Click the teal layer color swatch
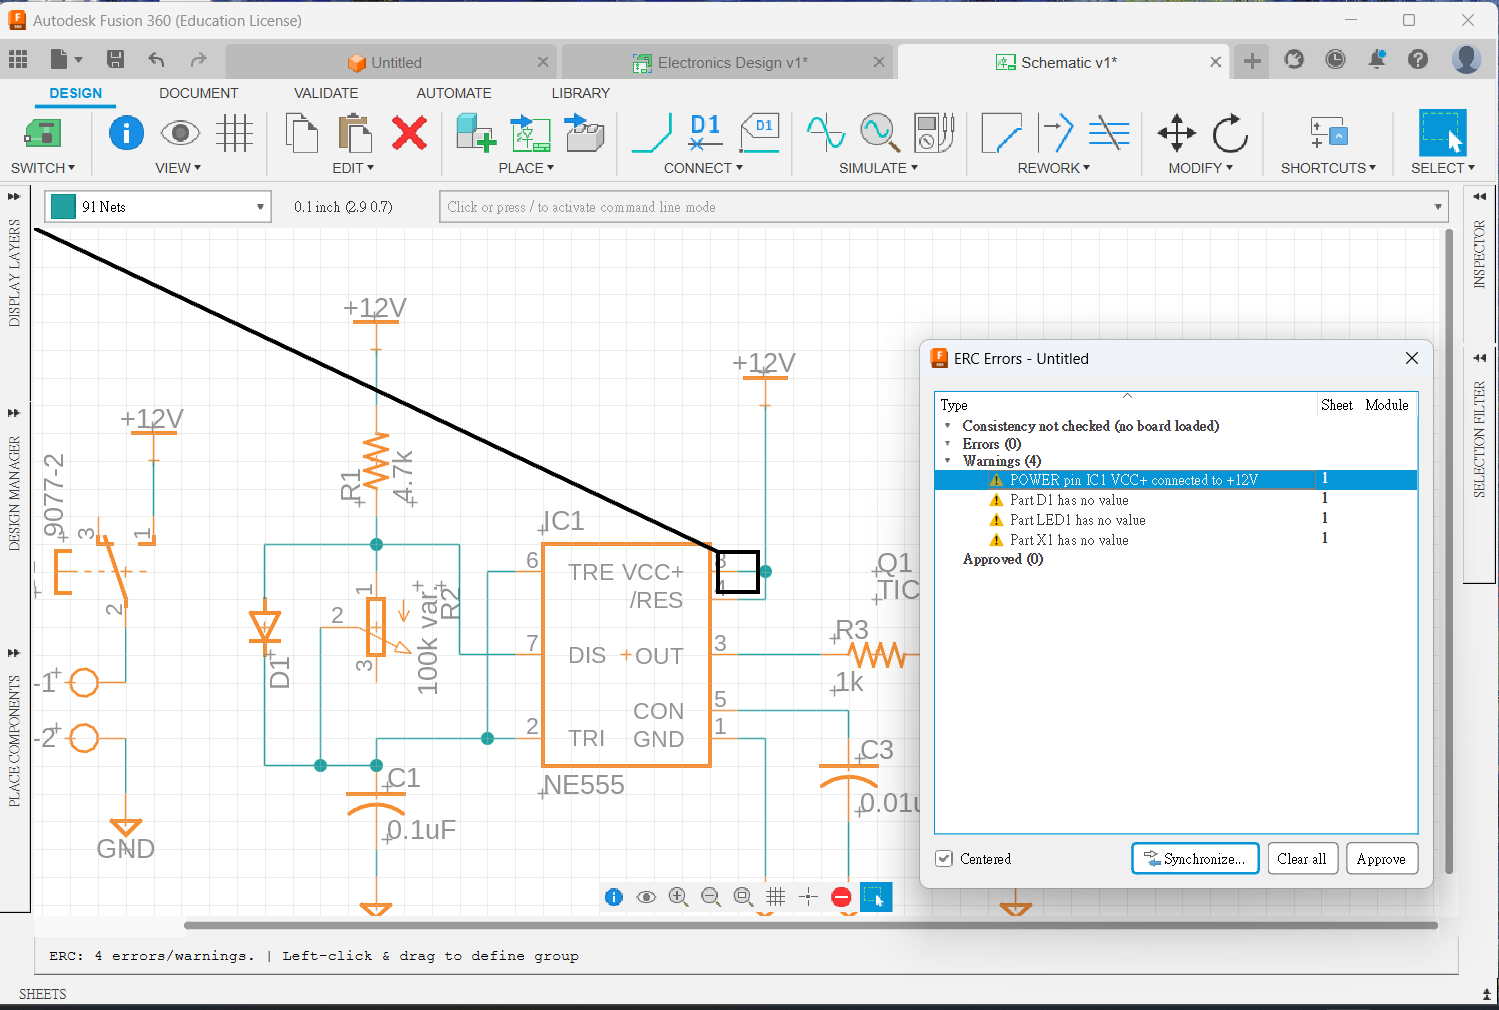 tap(63, 207)
